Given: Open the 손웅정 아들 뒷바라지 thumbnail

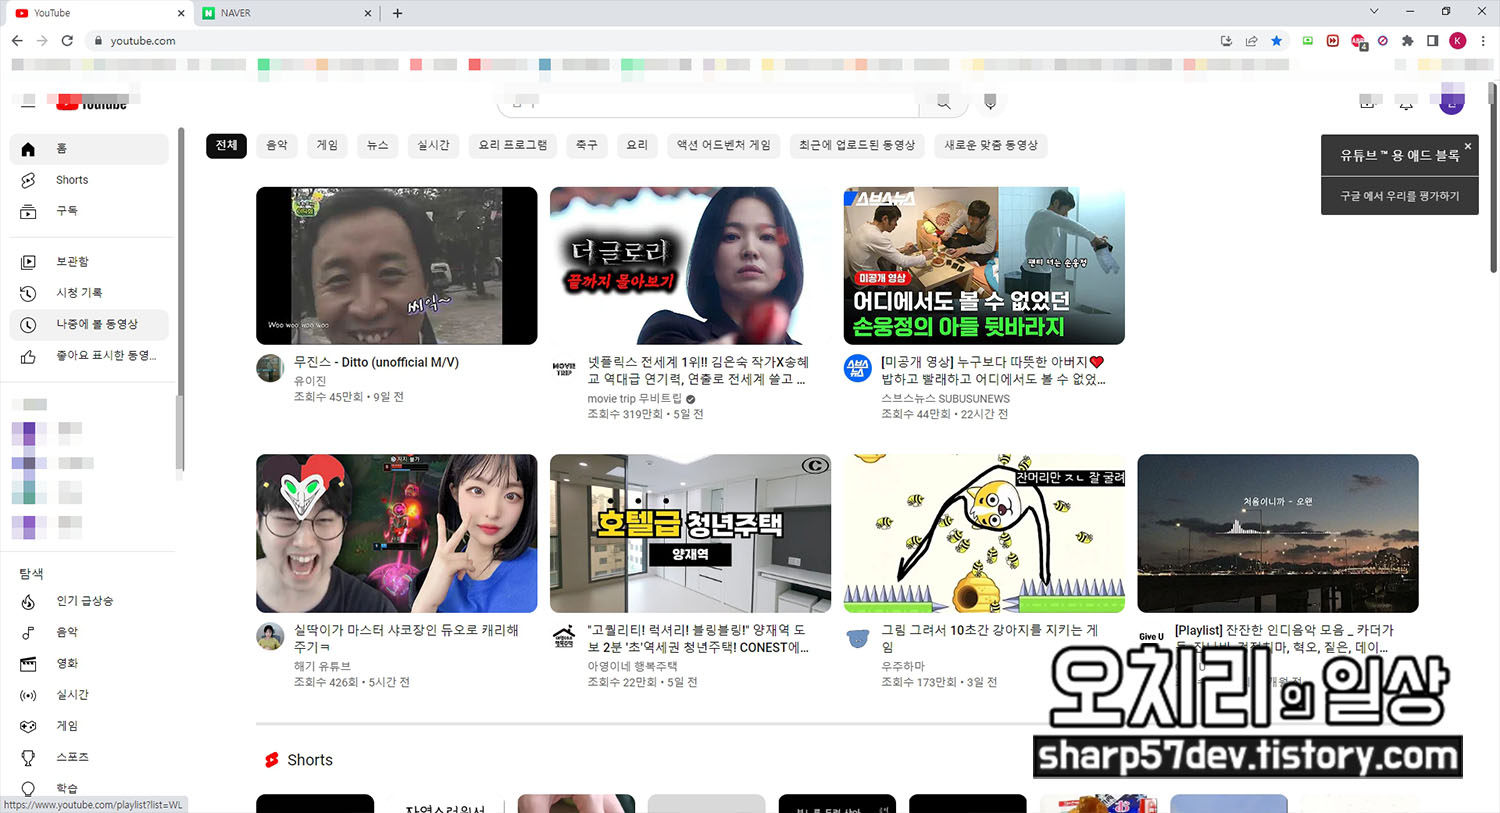Looking at the screenshot, I should click(984, 266).
